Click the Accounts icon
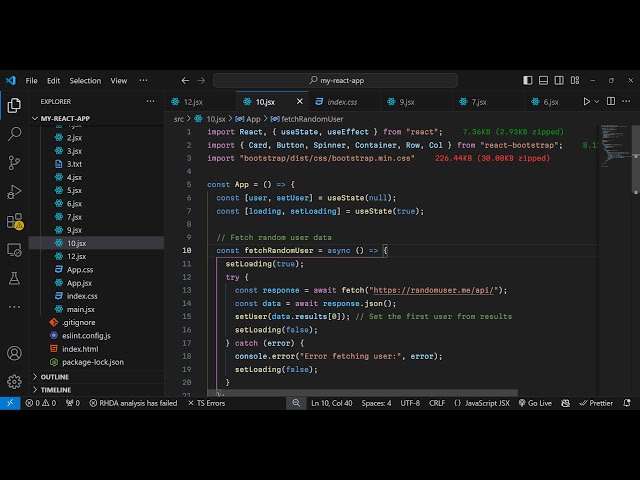 pyautogui.click(x=14, y=353)
